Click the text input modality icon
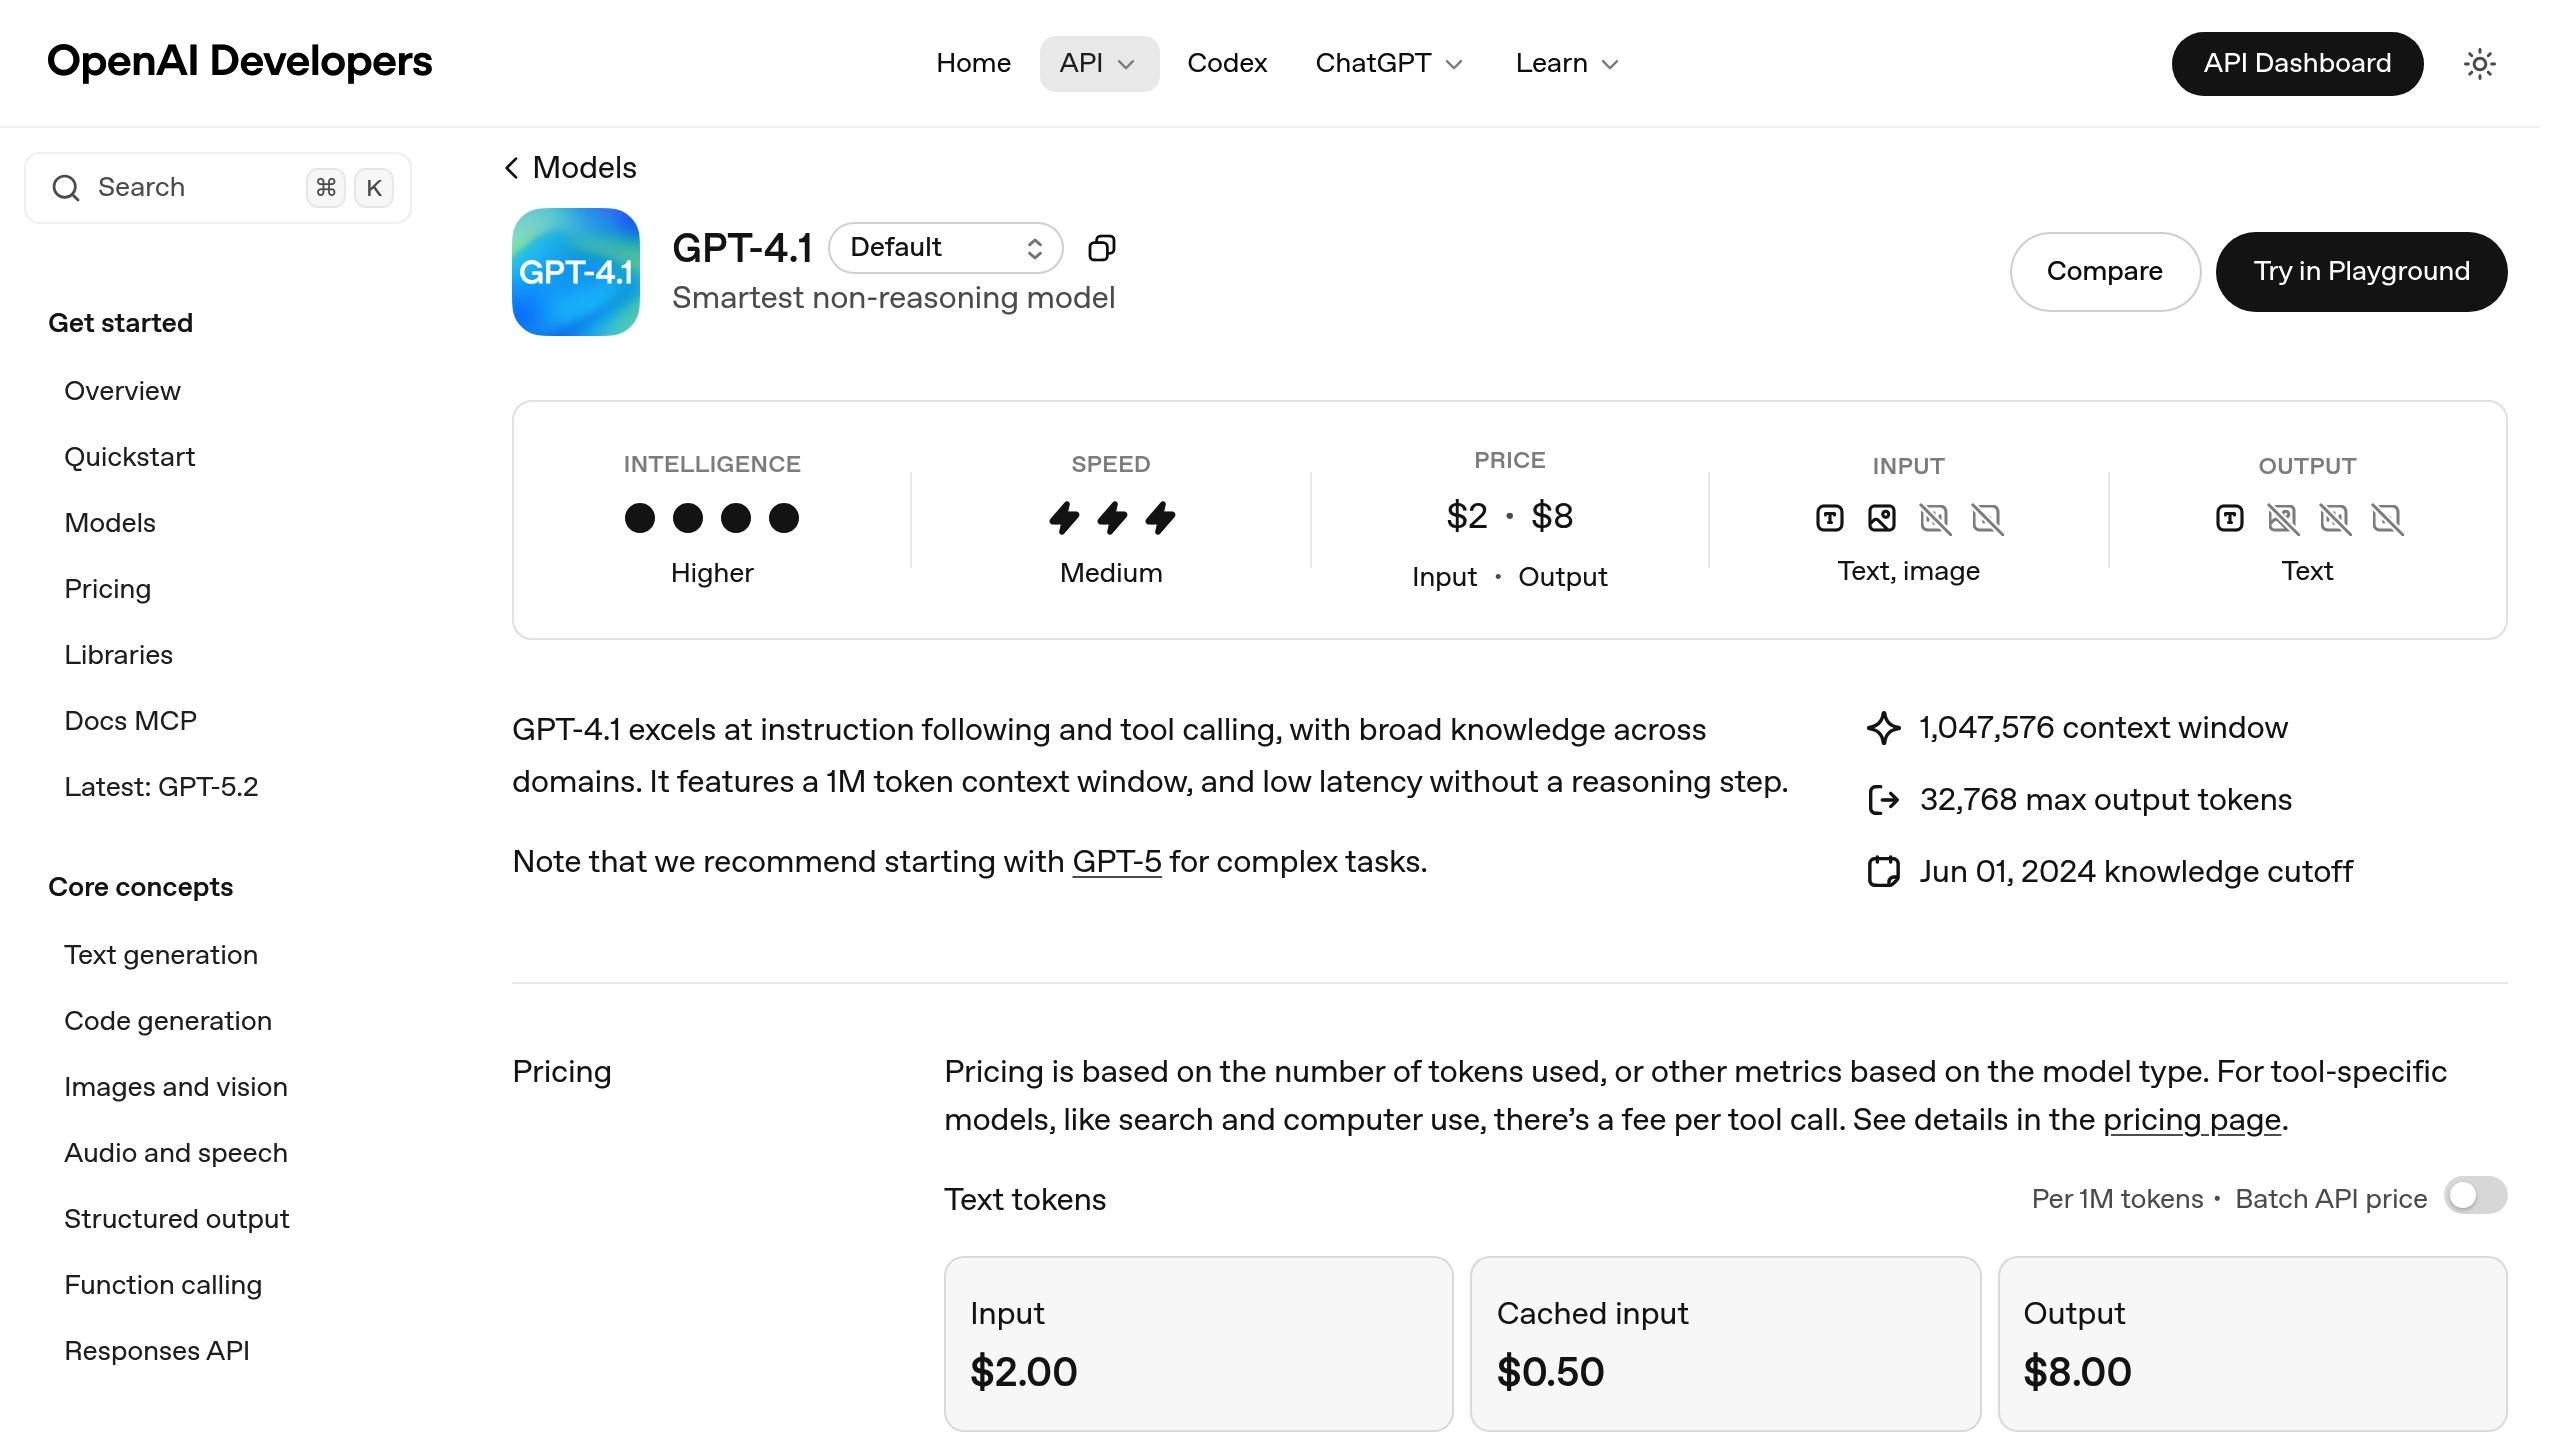 pos(1829,518)
